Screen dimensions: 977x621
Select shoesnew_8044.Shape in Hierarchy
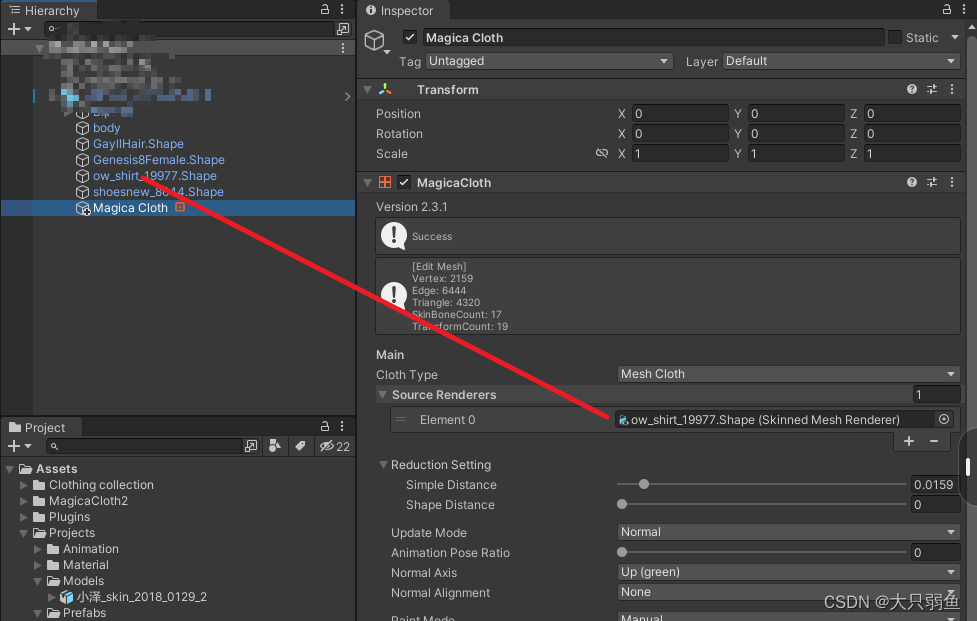point(158,192)
